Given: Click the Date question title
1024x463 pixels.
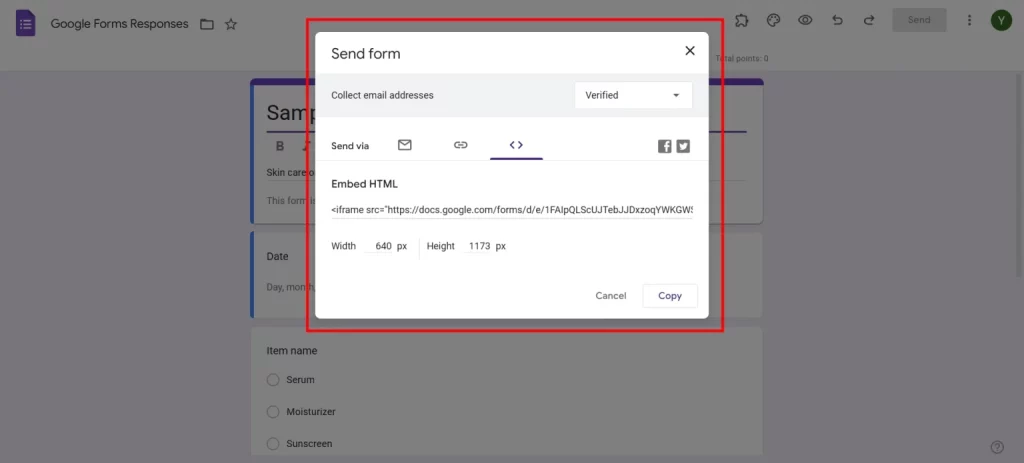Looking at the screenshot, I should point(278,257).
